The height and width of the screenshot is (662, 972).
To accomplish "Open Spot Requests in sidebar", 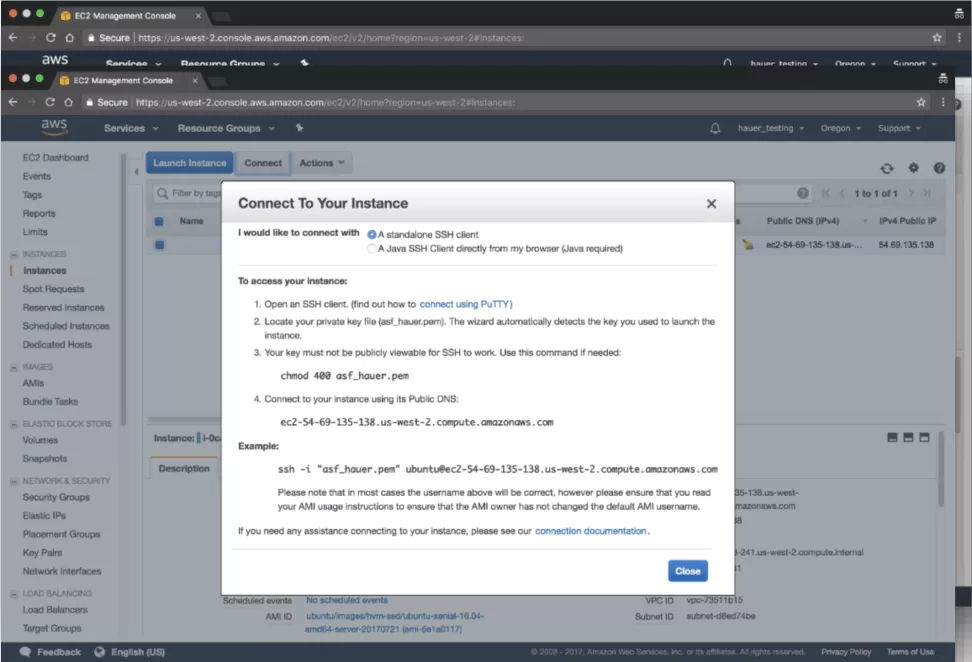I will pos(53,289).
